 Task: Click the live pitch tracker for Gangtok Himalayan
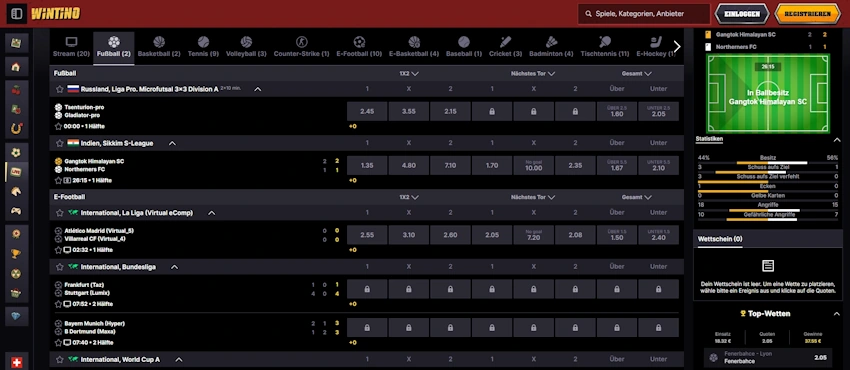pos(768,93)
